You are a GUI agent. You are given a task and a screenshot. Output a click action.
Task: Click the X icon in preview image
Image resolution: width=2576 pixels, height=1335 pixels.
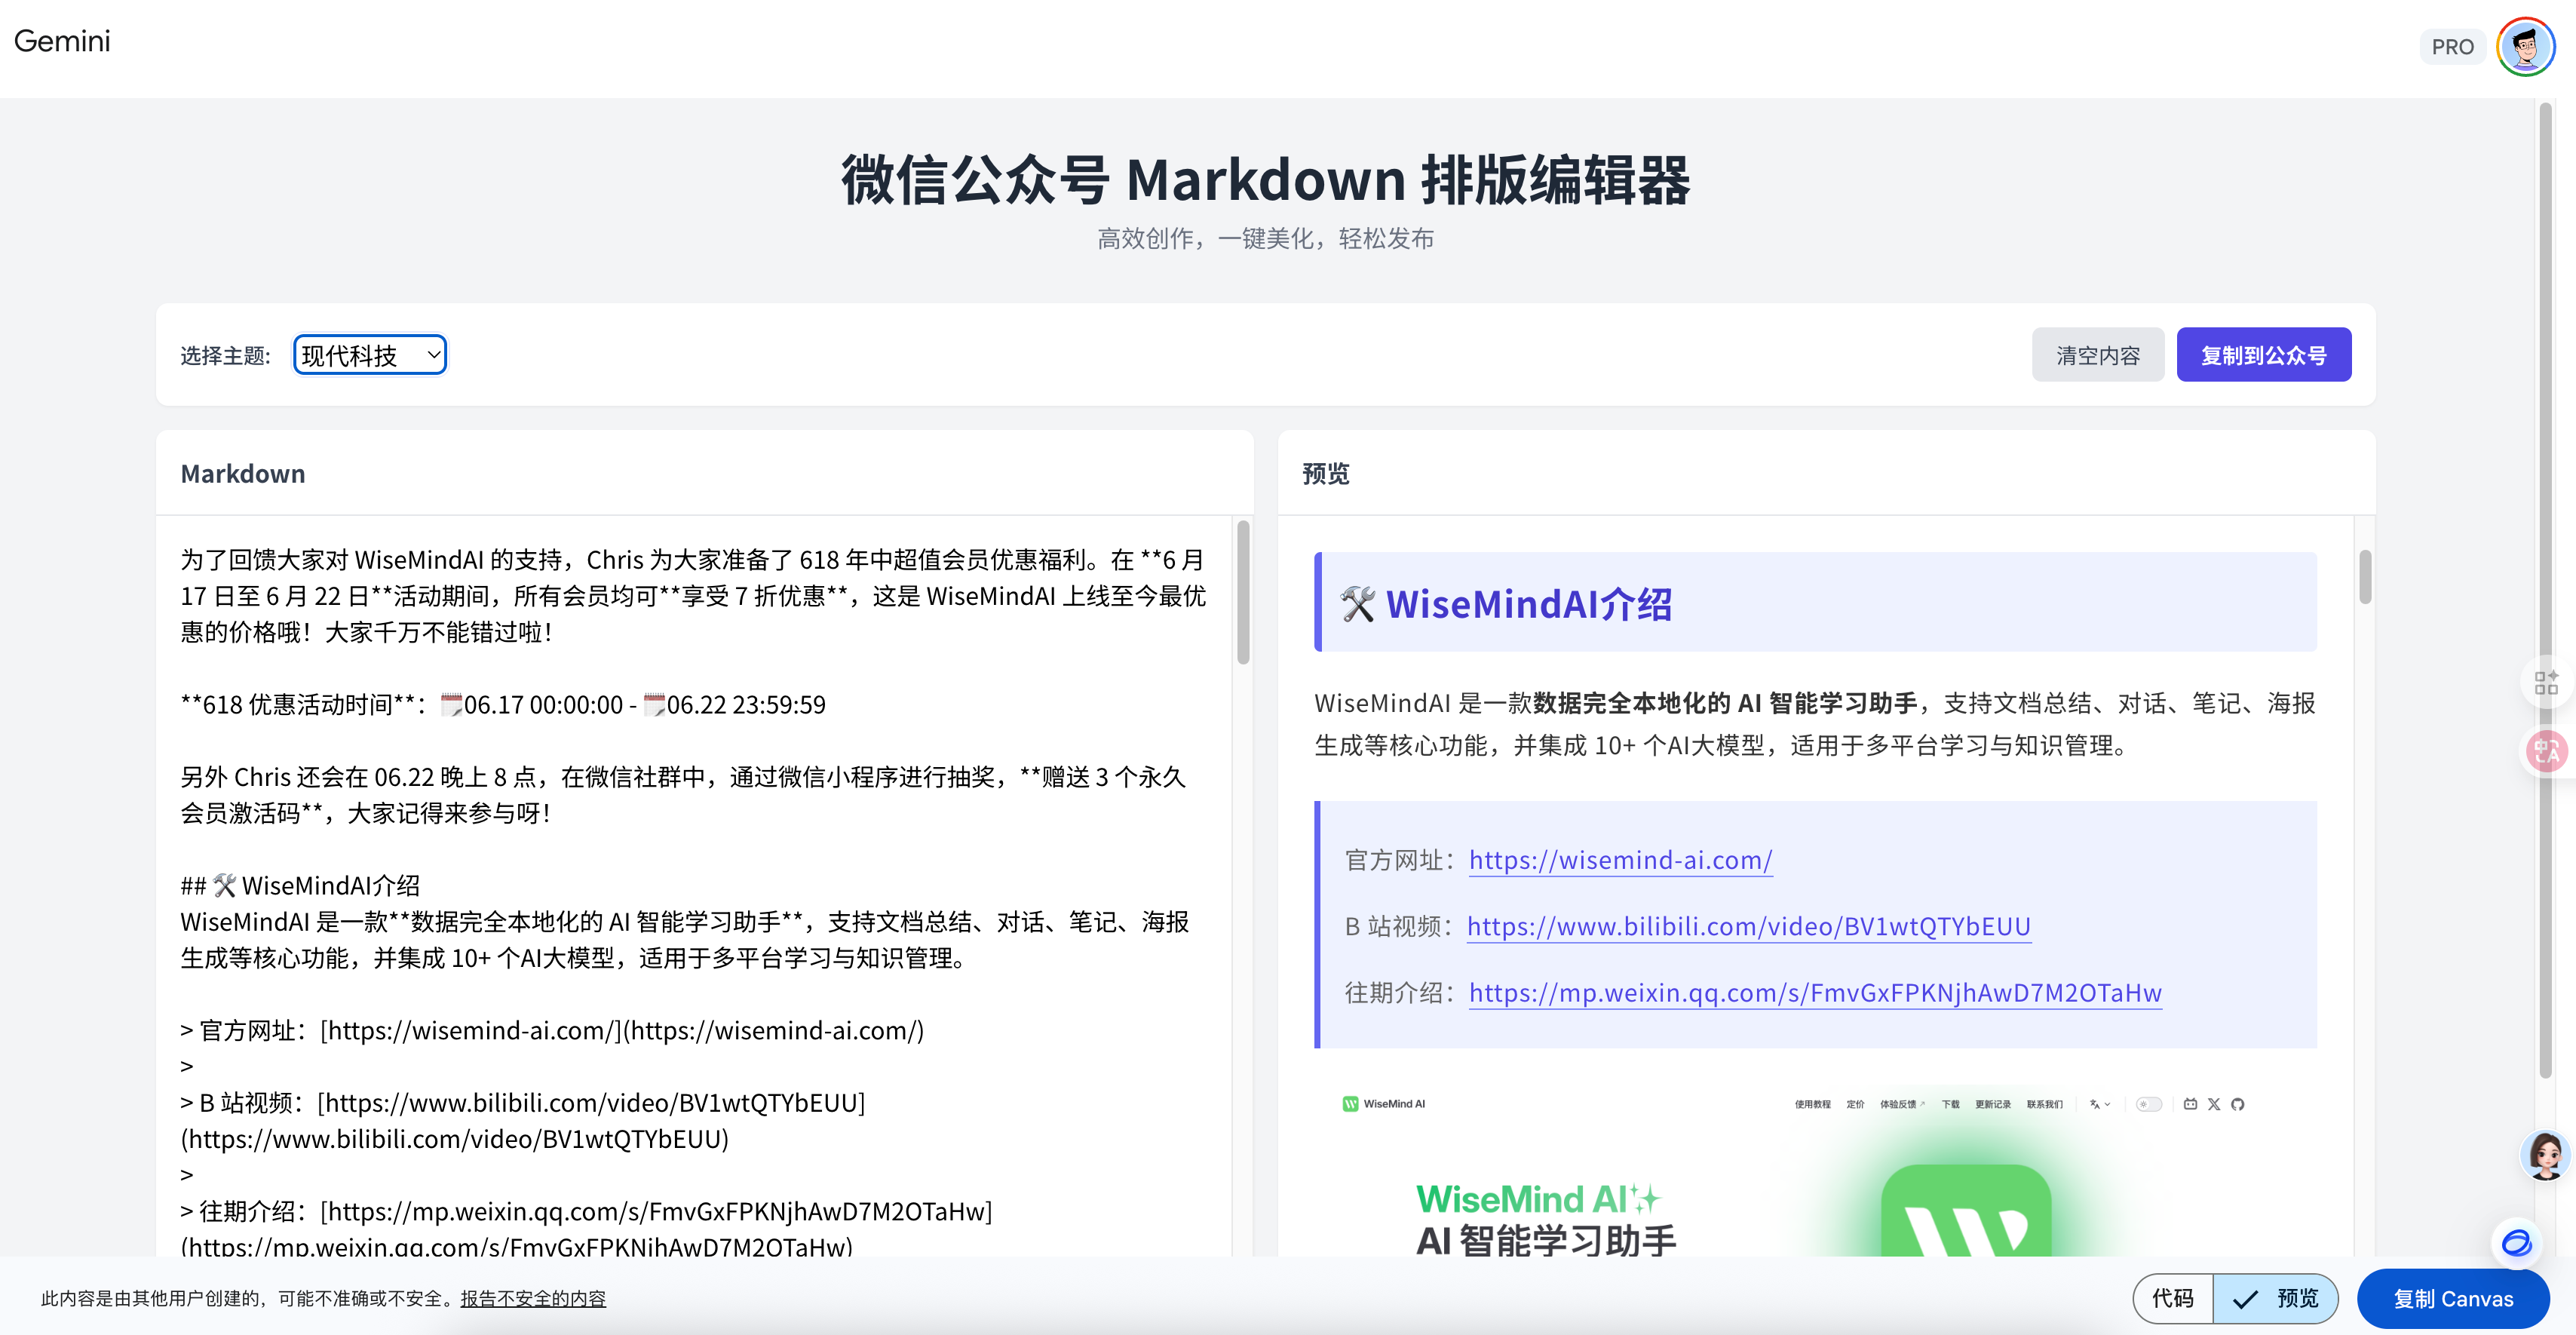[2214, 1104]
